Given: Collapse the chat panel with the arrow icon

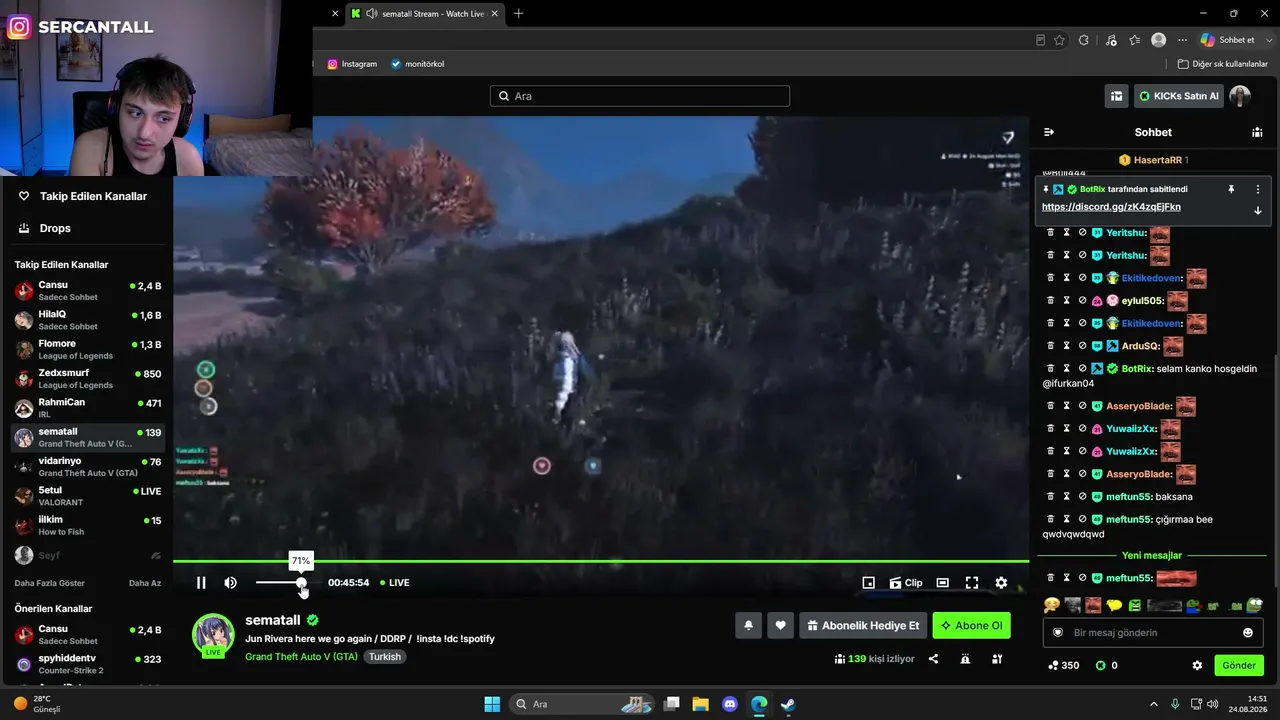Looking at the screenshot, I should pyautogui.click(x=1049, y=132).
